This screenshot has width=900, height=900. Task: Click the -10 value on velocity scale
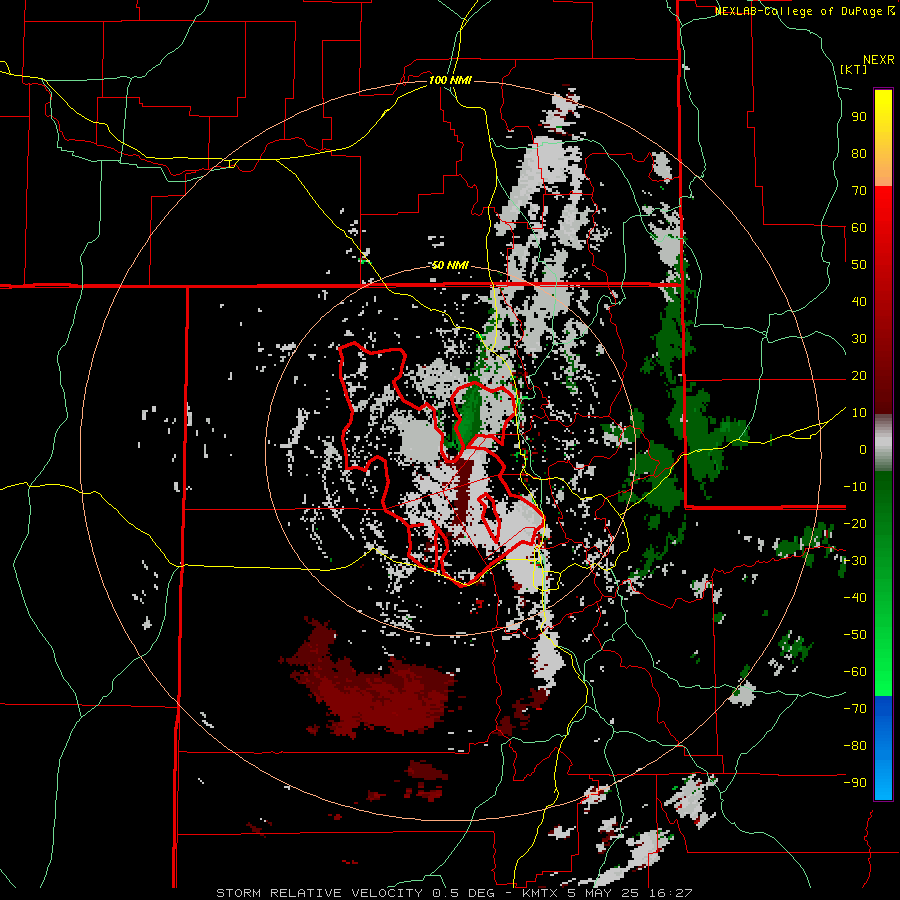[x=855, y=487]
